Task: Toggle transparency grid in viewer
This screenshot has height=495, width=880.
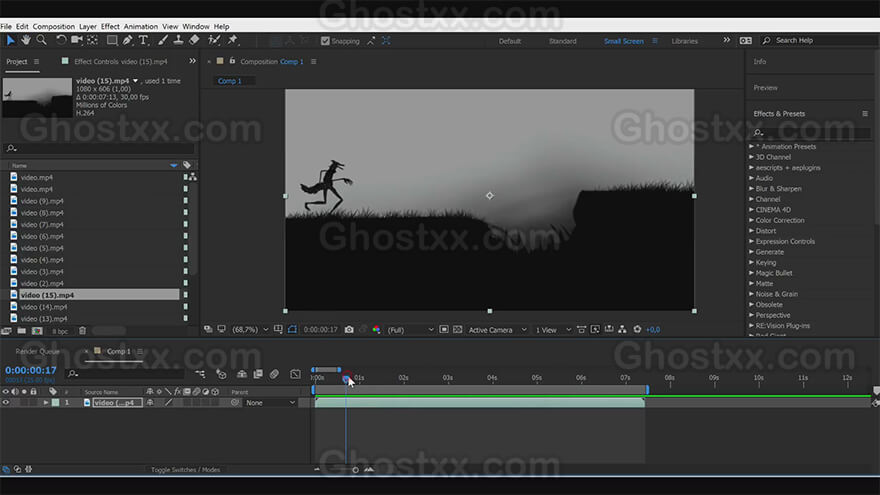Action: [457, 329]
